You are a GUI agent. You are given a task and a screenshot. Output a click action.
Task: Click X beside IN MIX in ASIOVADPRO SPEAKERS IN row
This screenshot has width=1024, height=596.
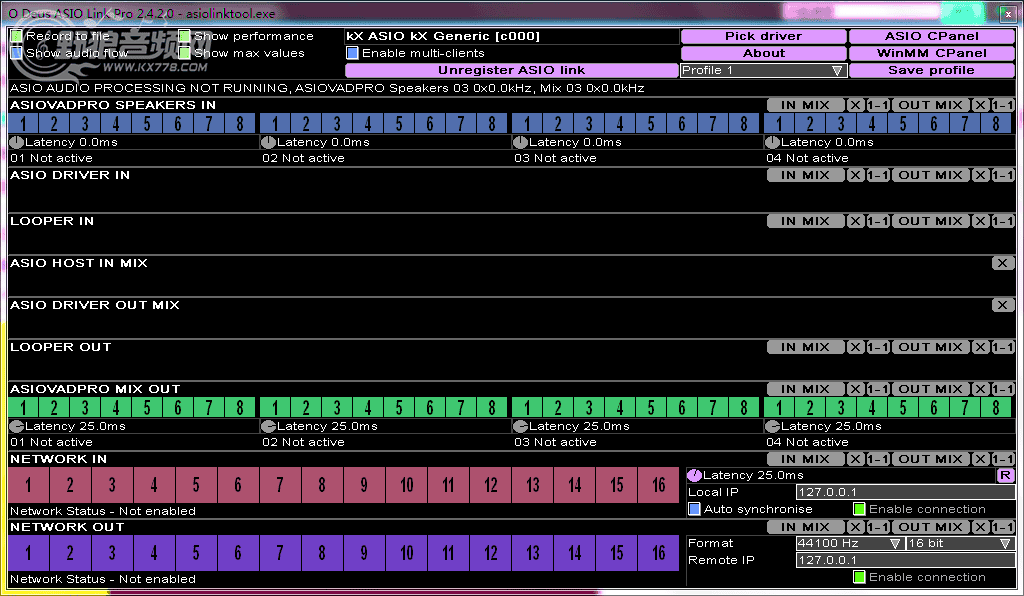click(x=855, y=105)
